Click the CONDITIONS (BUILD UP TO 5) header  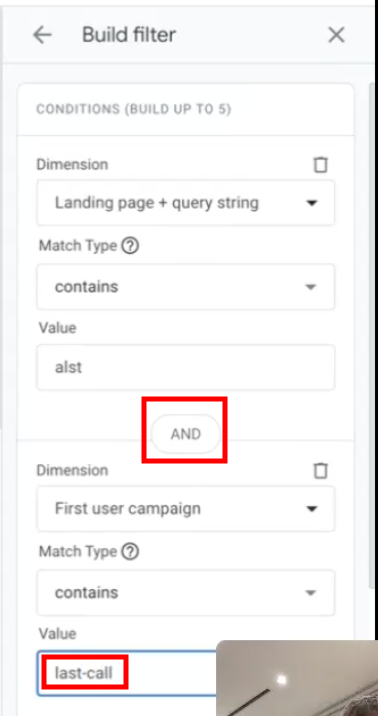coord(134,110)
